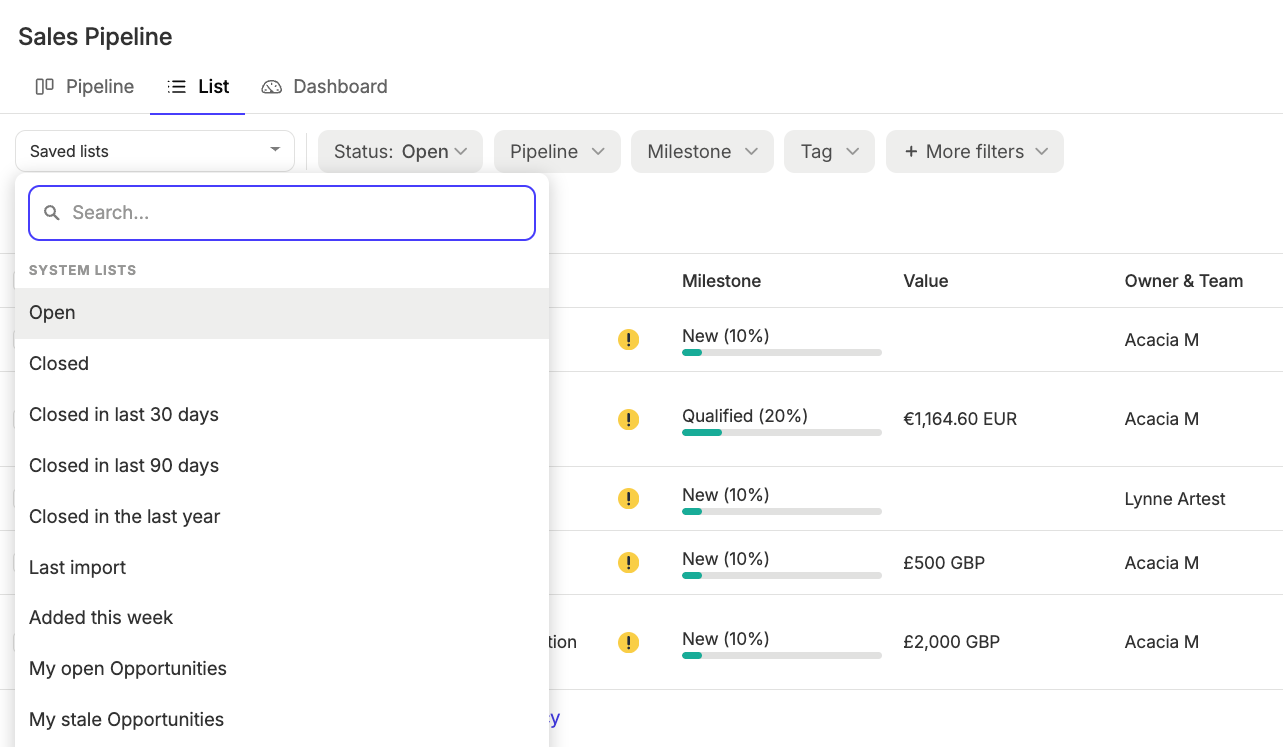This screenshot has height=747, width=1283.
Task: Select My stale Opportunities
Action: (x=282, y=720)
